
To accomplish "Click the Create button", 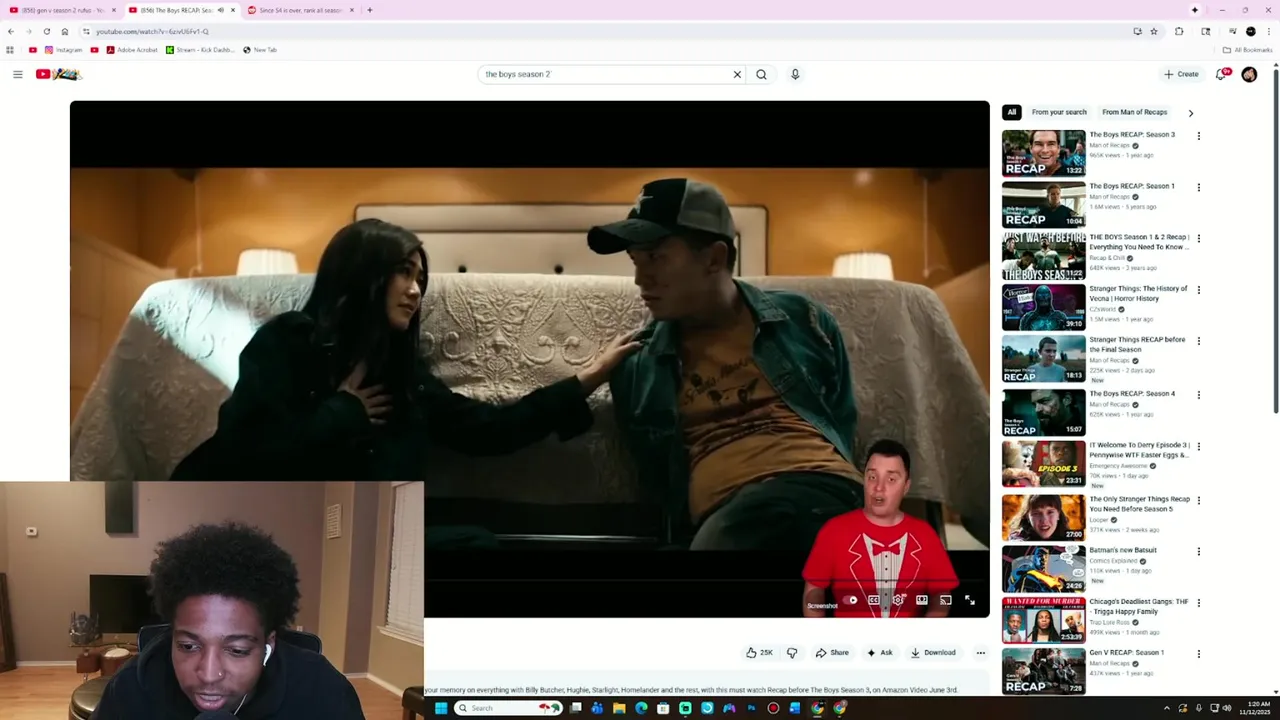I will 1181,74.
